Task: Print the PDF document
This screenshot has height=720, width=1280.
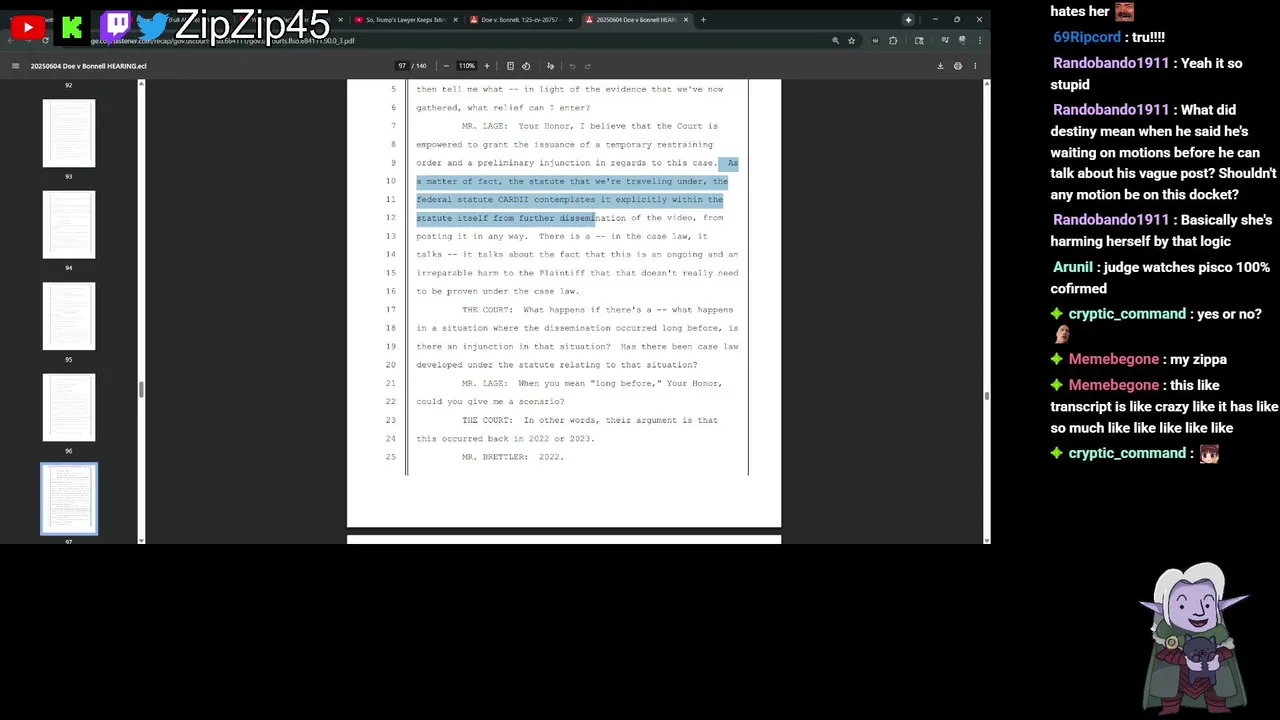Action: [958, 66]
